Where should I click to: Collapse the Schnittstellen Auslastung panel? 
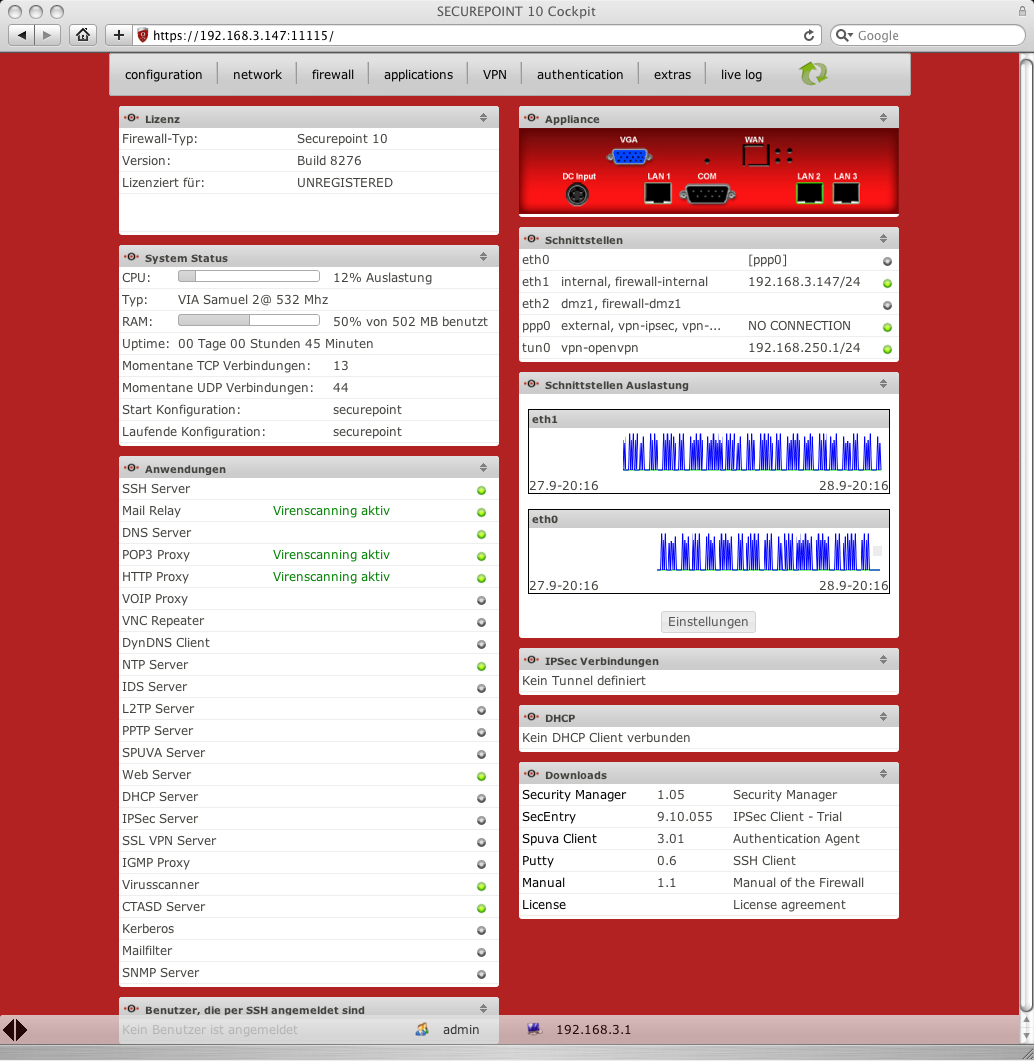(x=883, y=383)
